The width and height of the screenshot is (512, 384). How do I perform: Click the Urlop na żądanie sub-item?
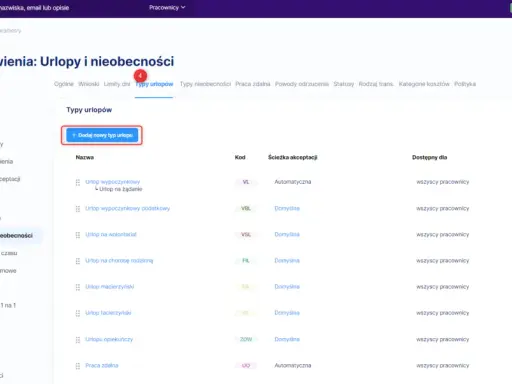click(121, 189)
